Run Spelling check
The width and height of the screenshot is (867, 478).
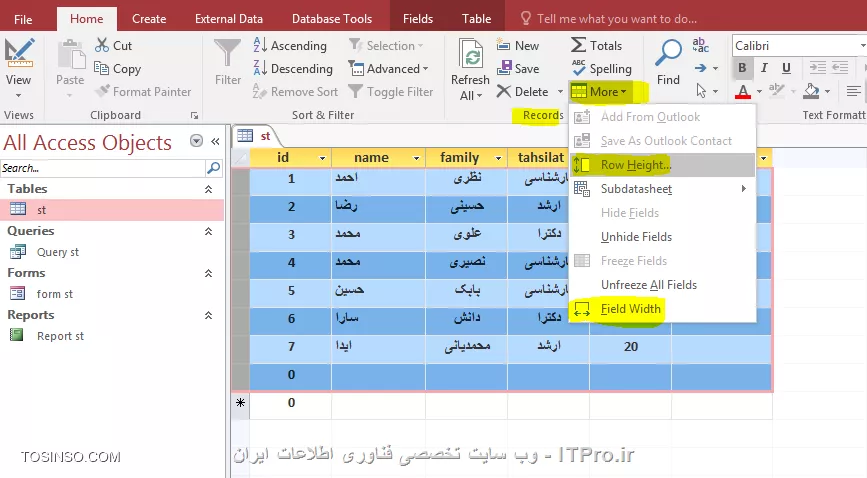[602, 69]
